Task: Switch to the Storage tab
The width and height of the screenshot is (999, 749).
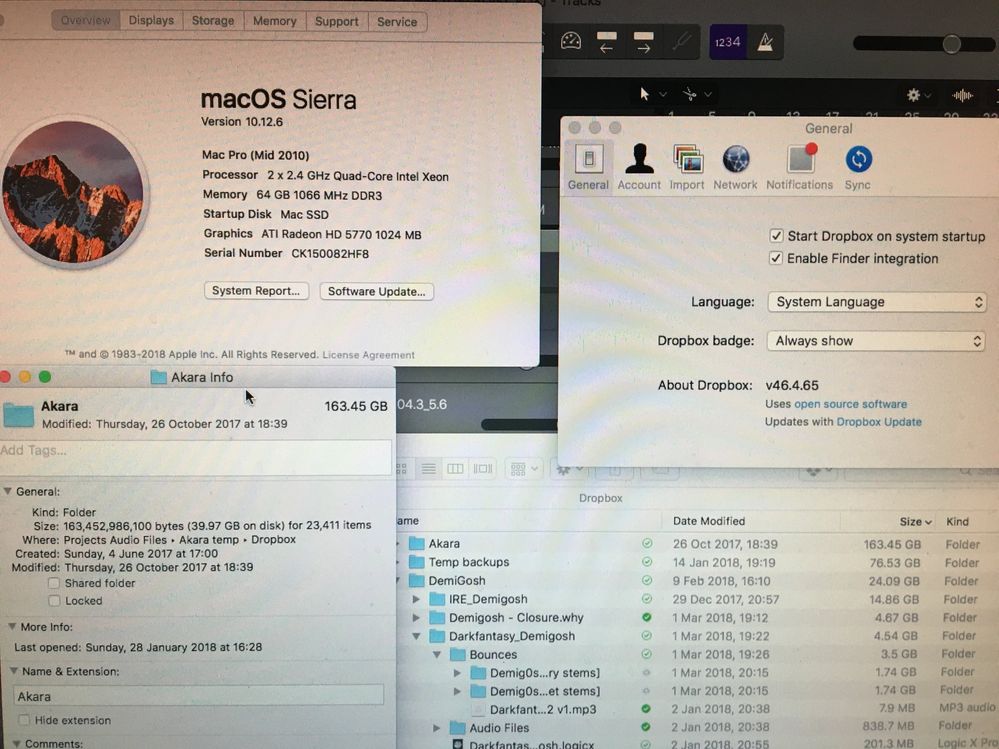Action: click(x=212, y=21)
